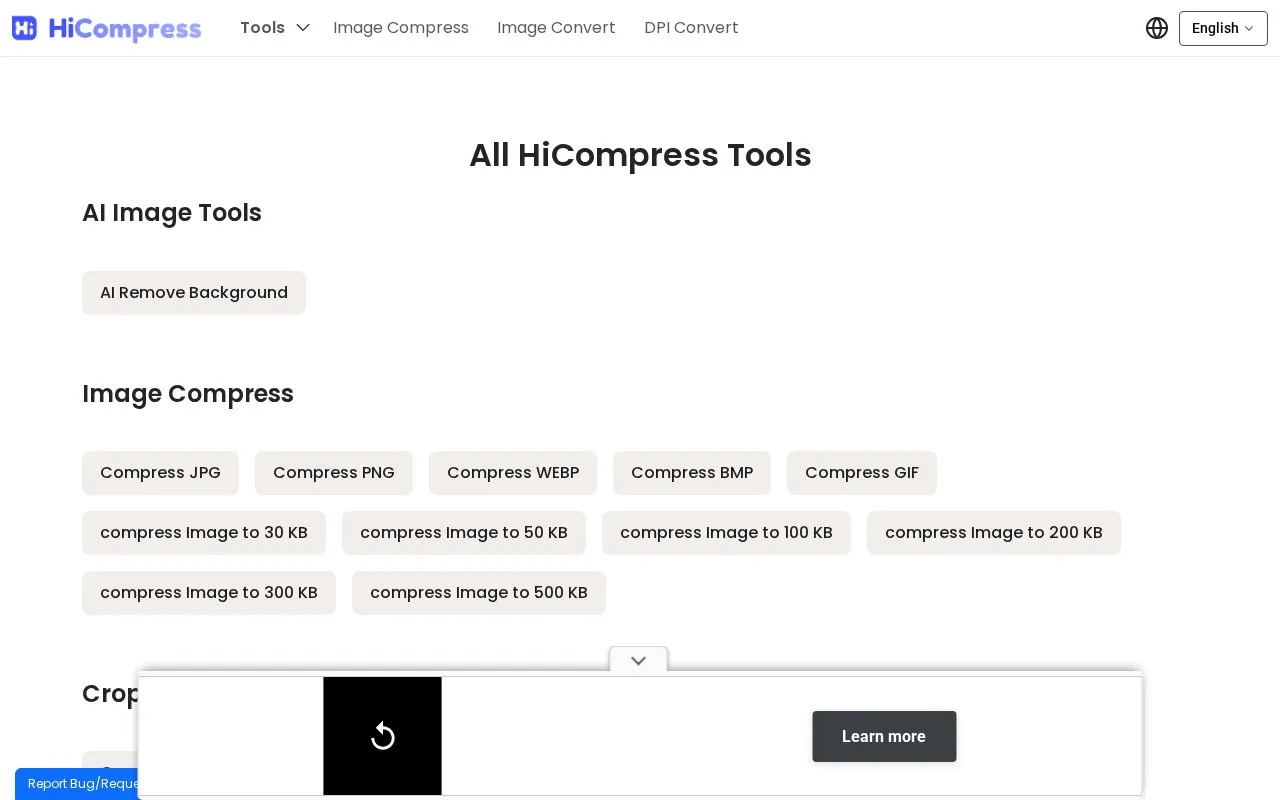Choose compress Image to 50 KB
The width and height of the screenshot is (1280, 800).
point(464,533)
